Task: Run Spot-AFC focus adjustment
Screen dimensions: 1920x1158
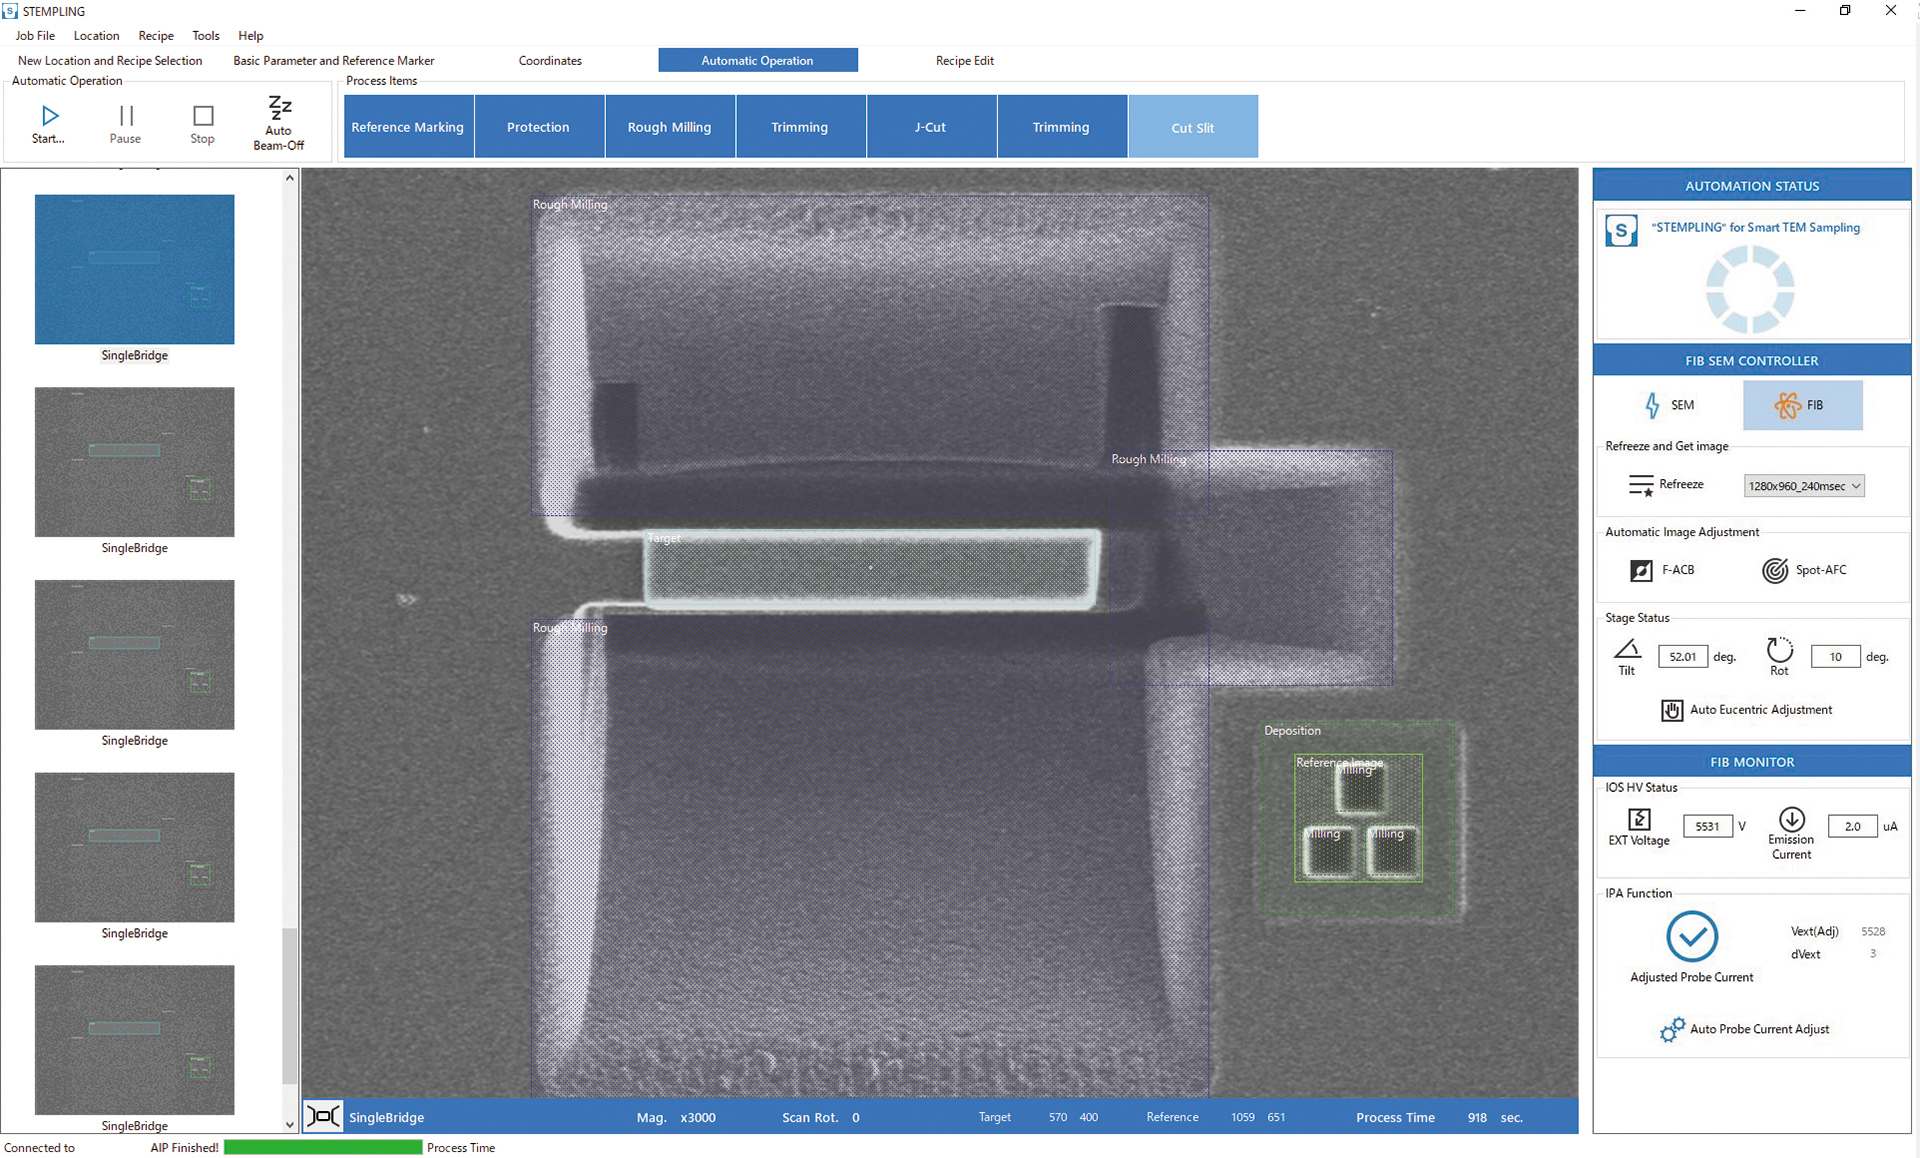Action: click(x=1775, y=570)
